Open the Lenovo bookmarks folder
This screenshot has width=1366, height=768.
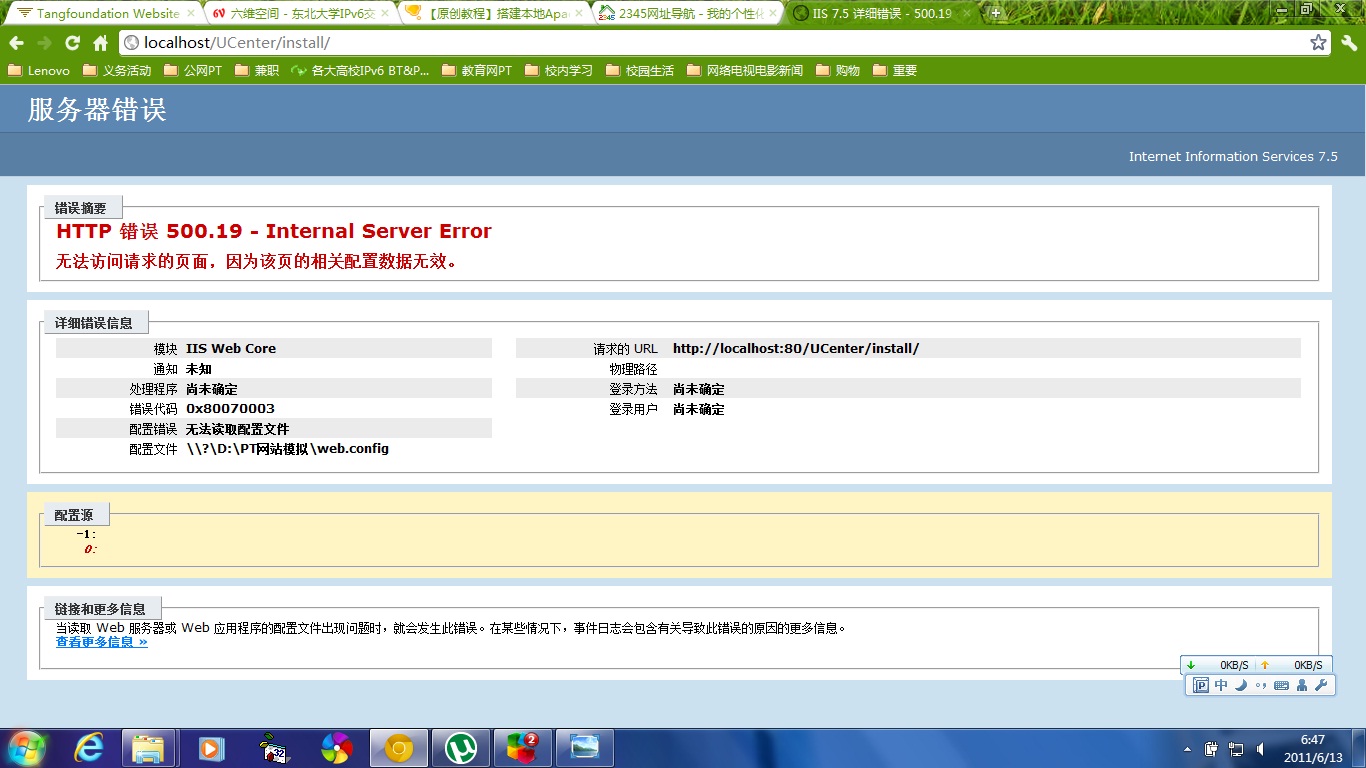tap(39, 71)
